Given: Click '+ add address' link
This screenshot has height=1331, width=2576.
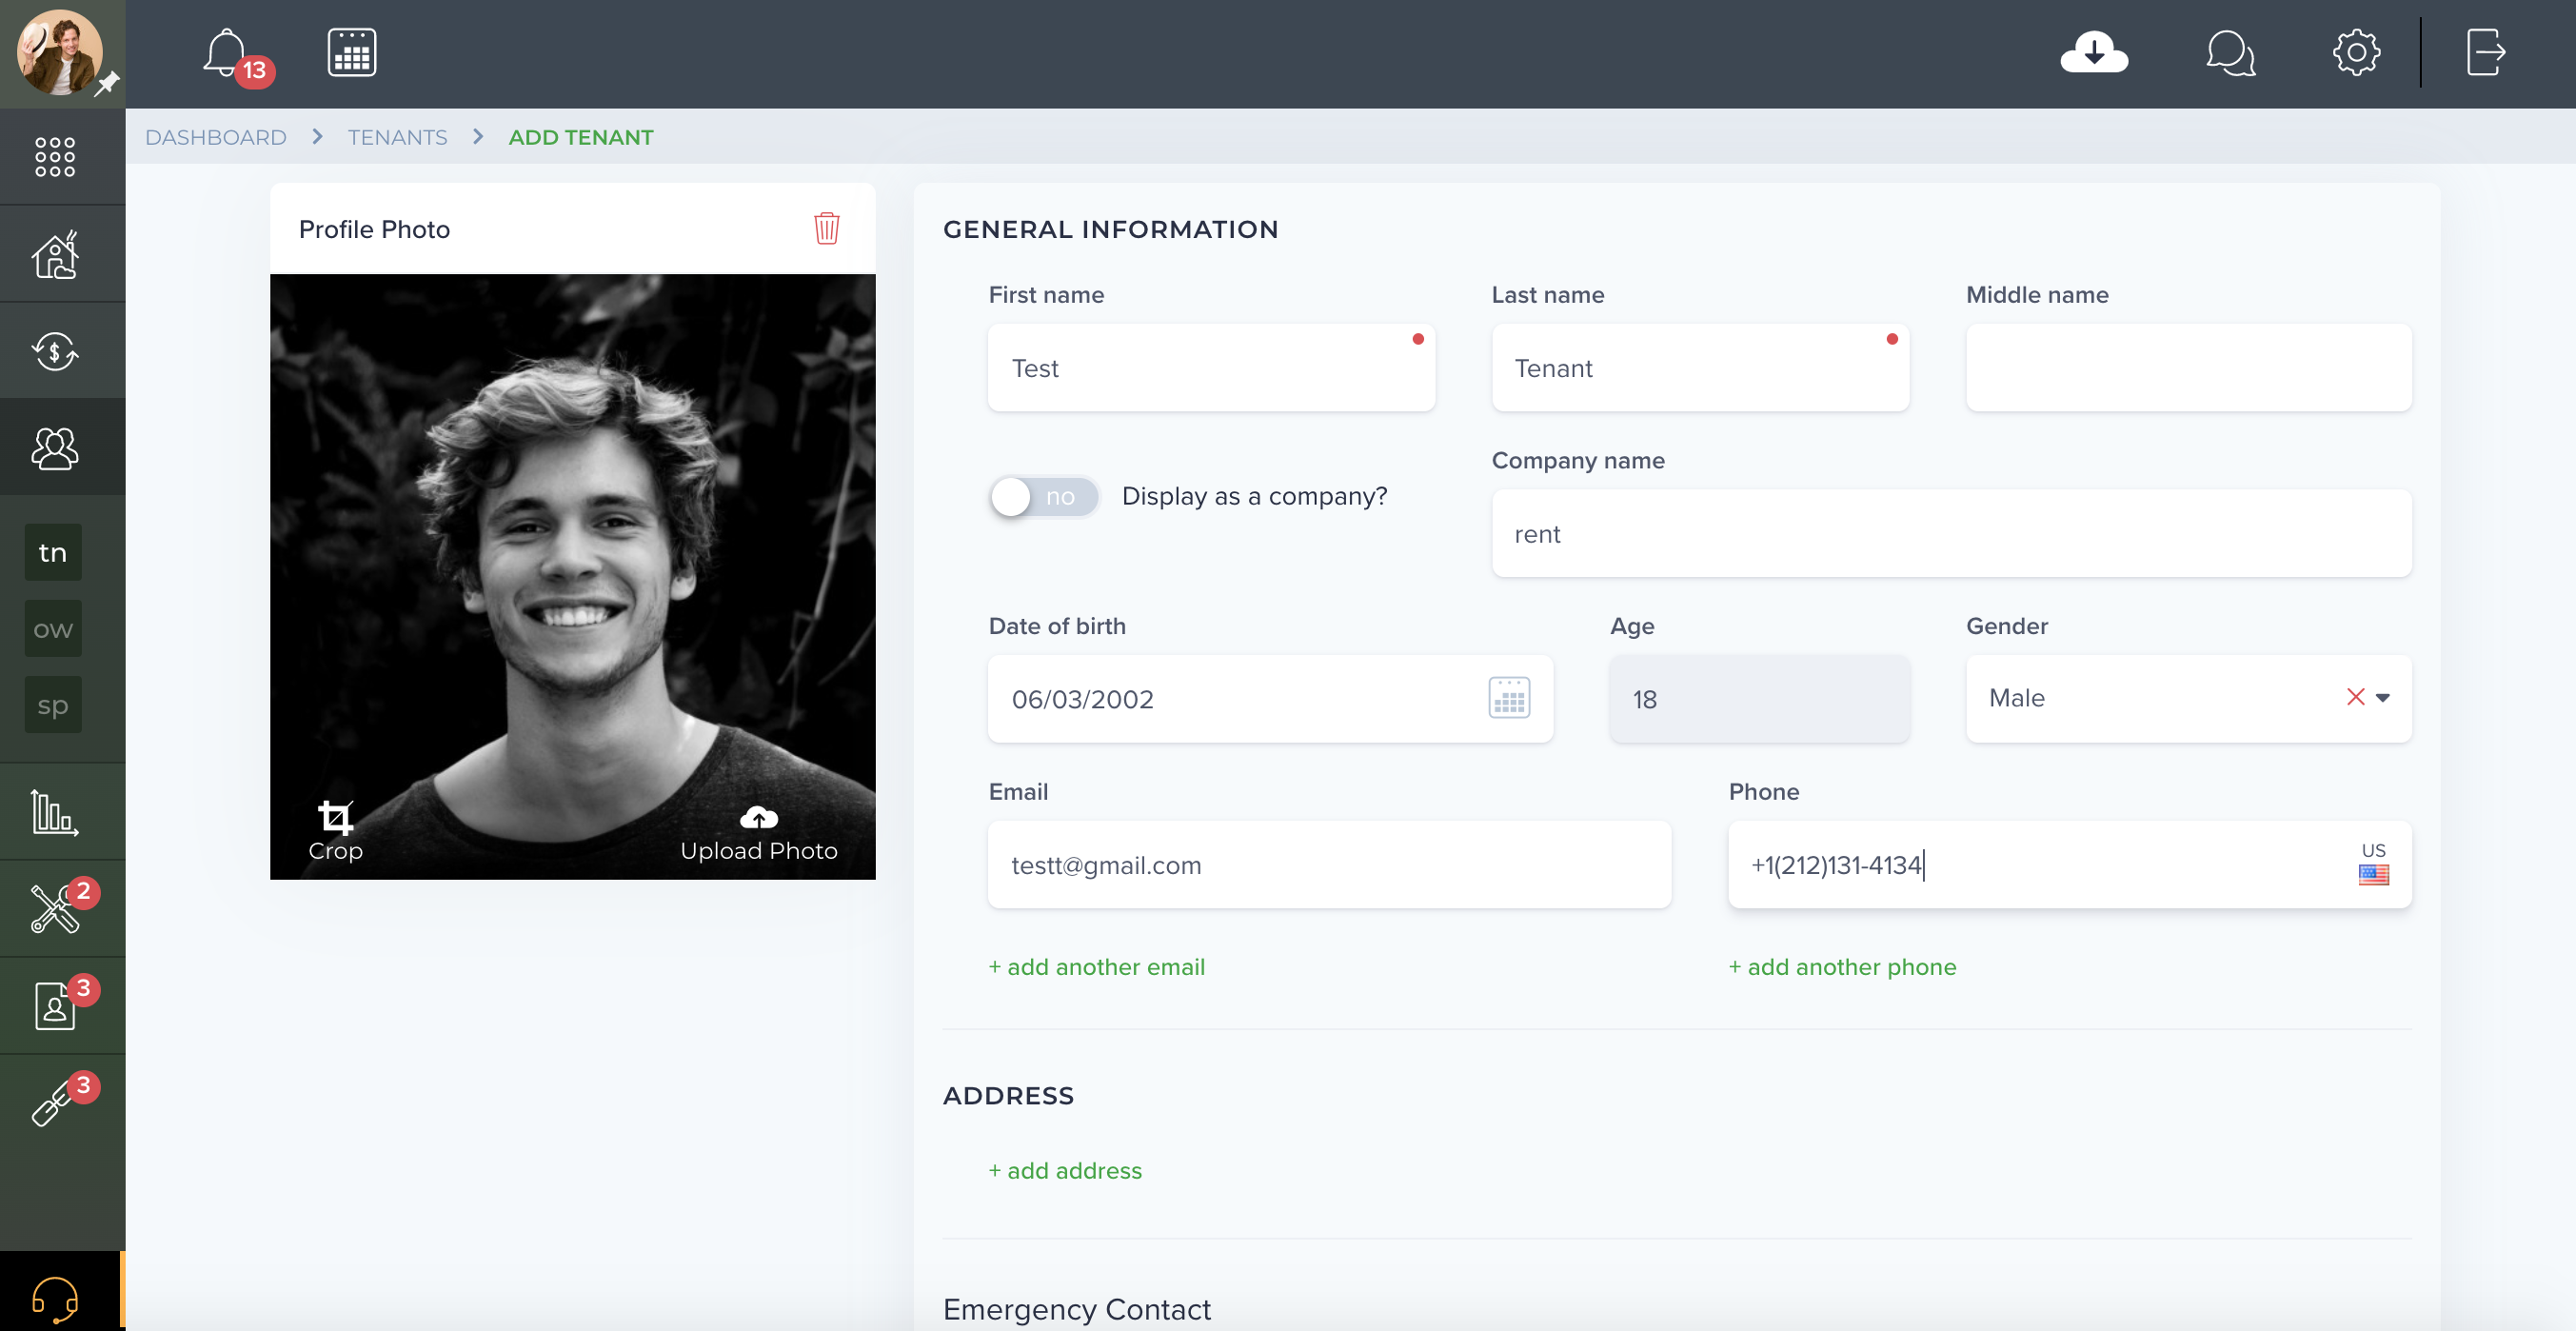Looking at the screenshot, I should tap(1065, 1170).
